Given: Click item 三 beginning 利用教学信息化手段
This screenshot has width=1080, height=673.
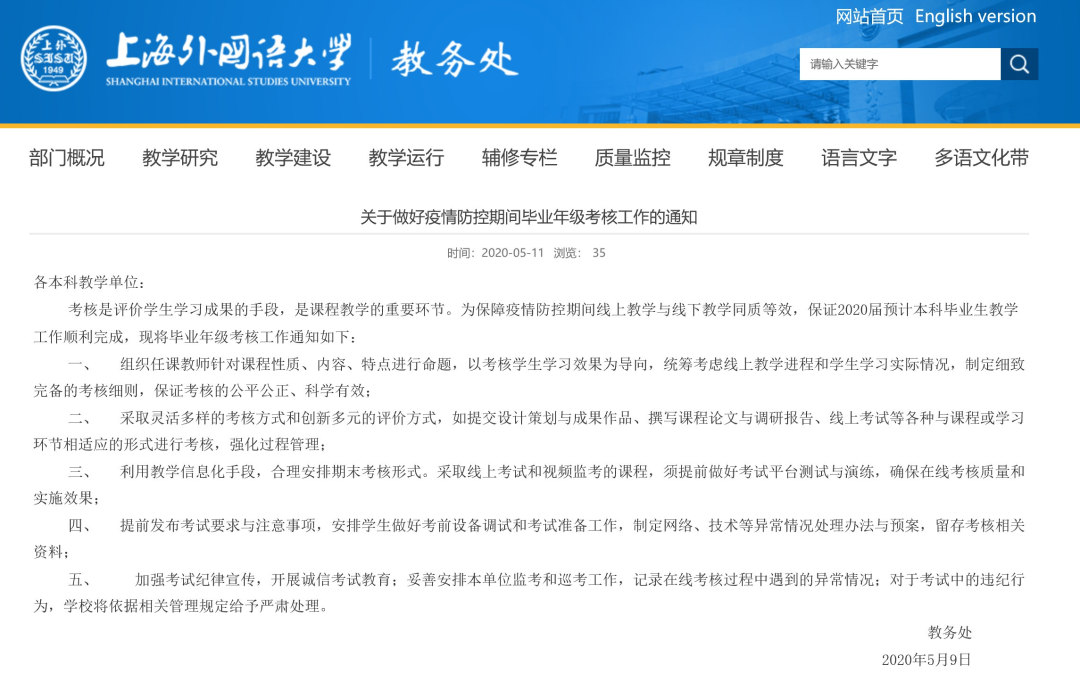Looking at the screenshot, I should coord(529,485).
